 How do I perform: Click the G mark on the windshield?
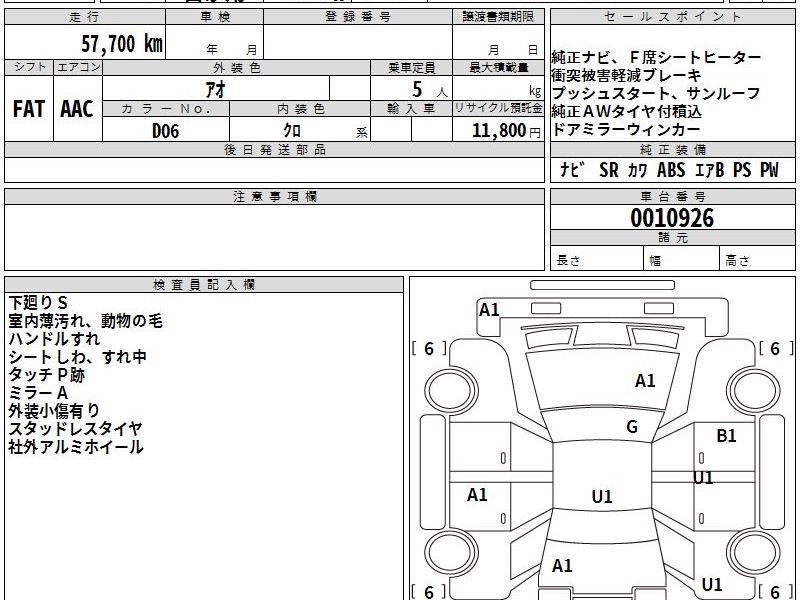632,427
